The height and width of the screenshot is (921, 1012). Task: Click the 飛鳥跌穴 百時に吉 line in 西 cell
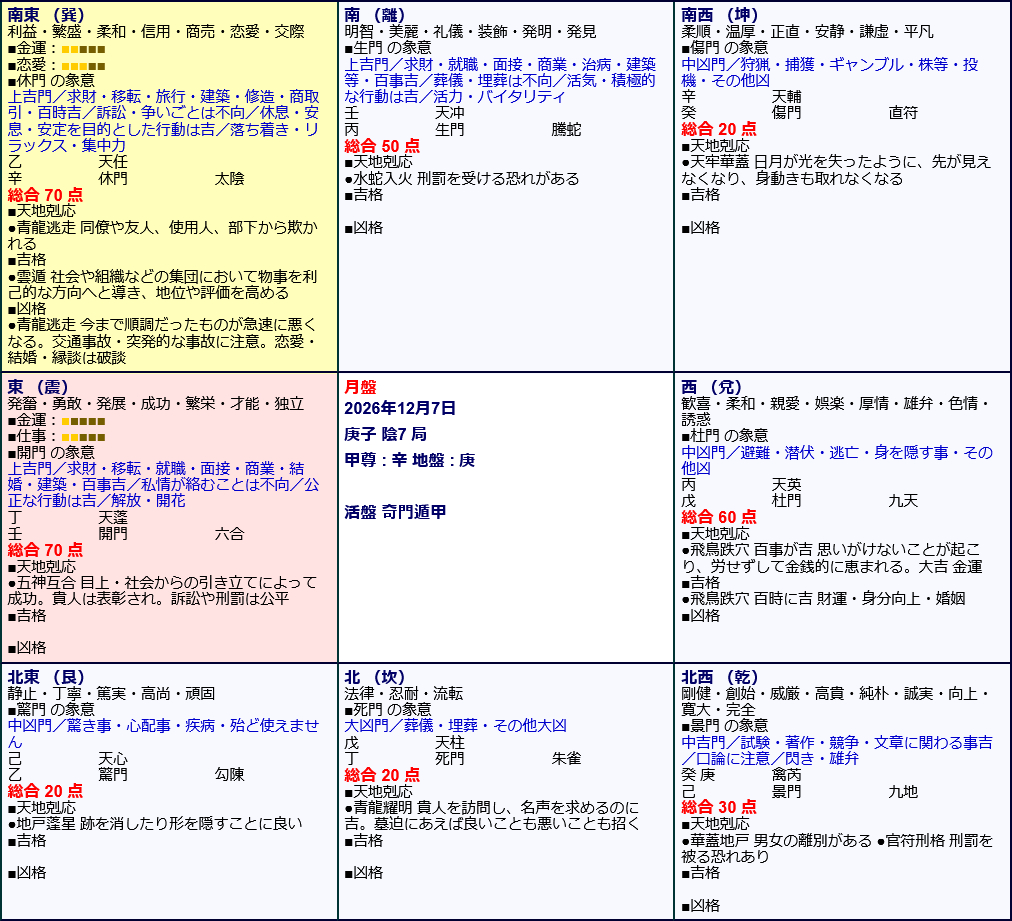coord(823,598)
